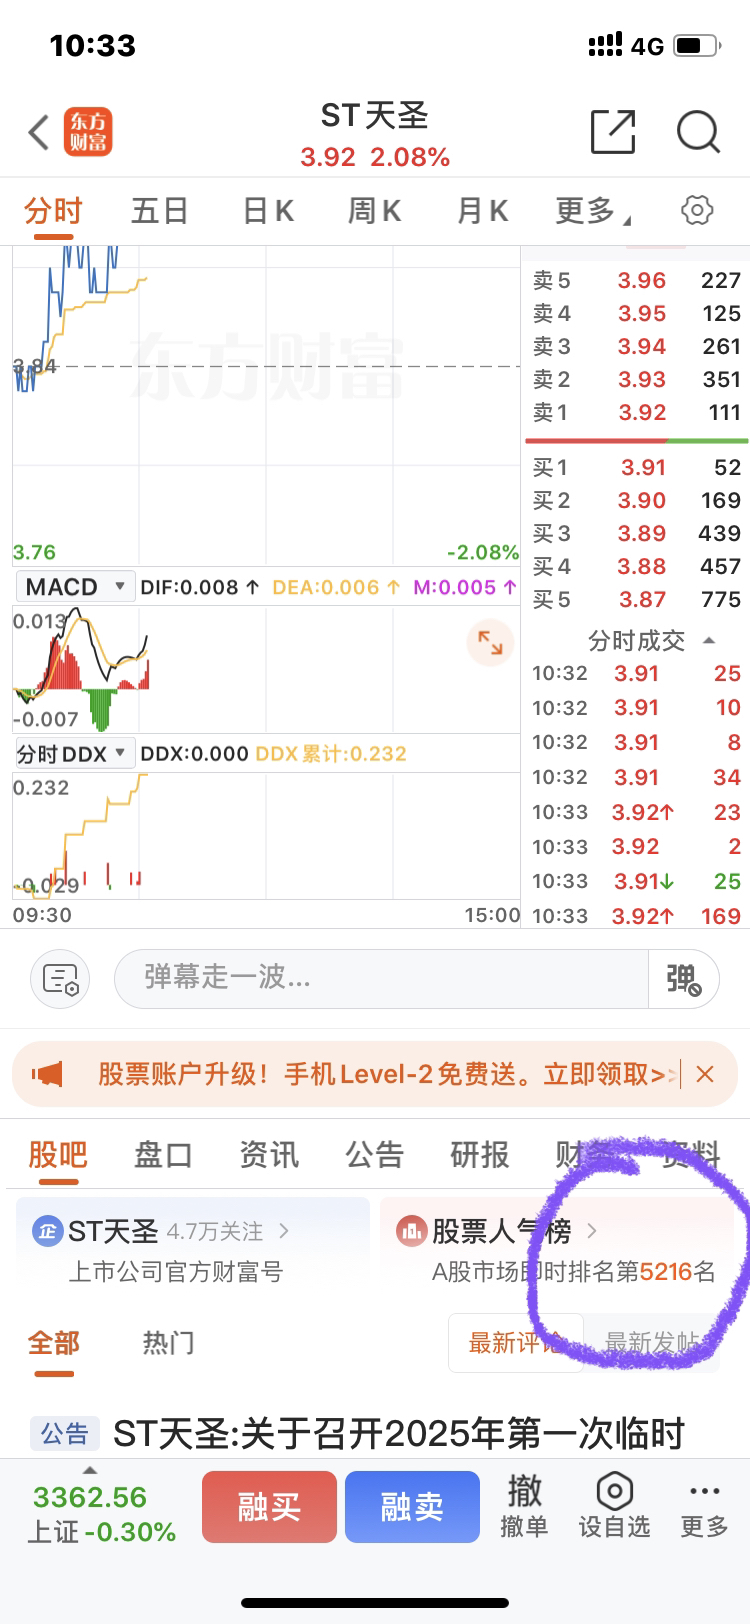Screen dimensions: 750x1624
Task: Open 股票人气榜 chevron arrow
Action: point(592,1231)
